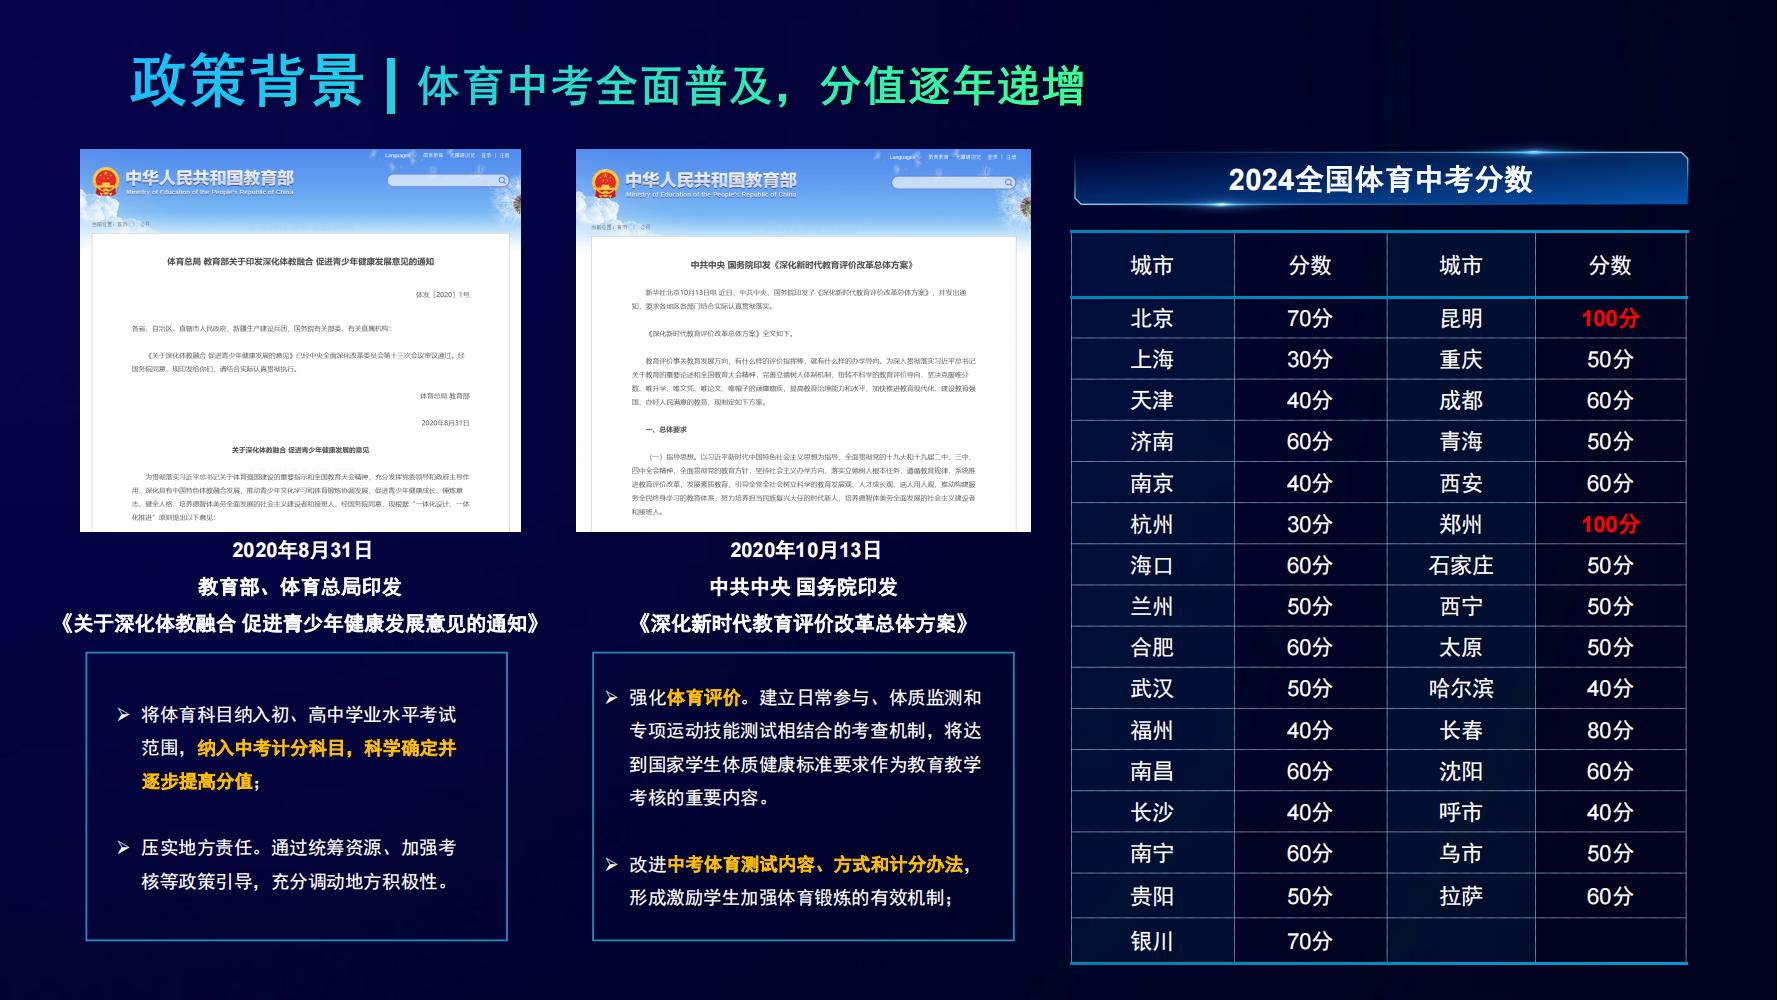This screenshot has height=1000, width=1778.
Task: Select the 石家庄 city cell
Action: point(1461,565)
